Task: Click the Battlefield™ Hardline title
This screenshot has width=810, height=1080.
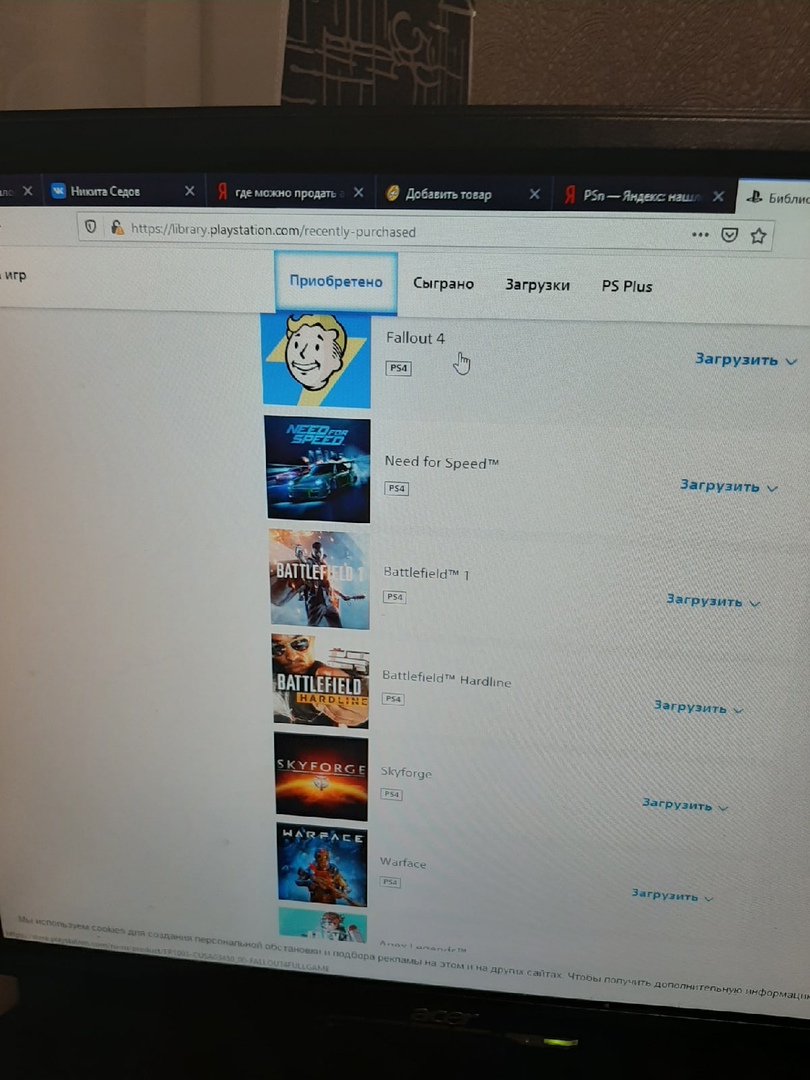Action: coord(446,678)
